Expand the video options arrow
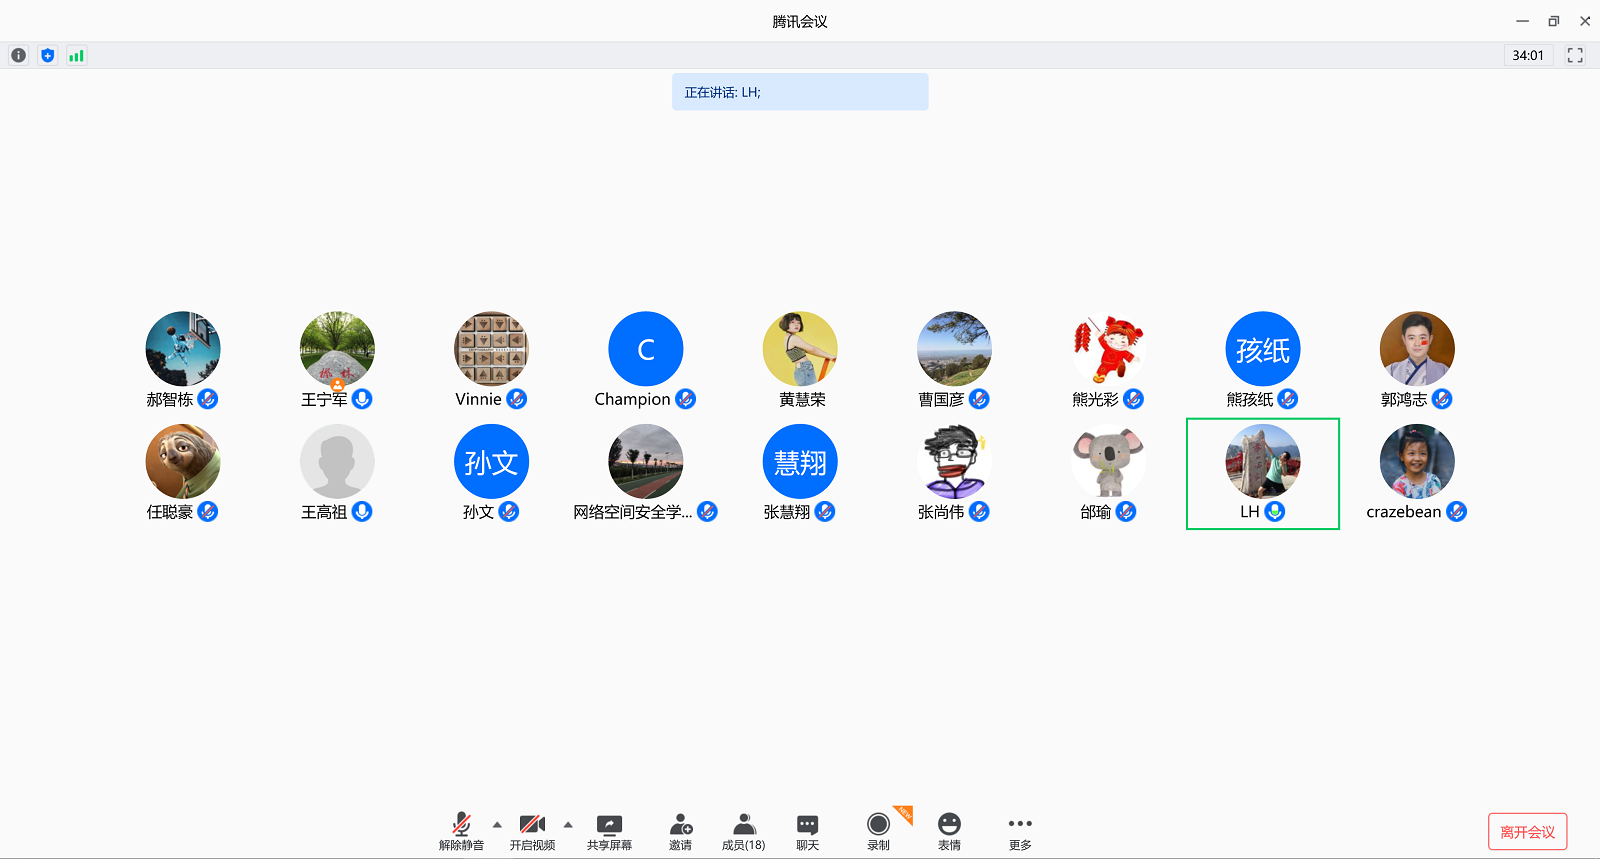1600x859 pixels. (568, 825)
